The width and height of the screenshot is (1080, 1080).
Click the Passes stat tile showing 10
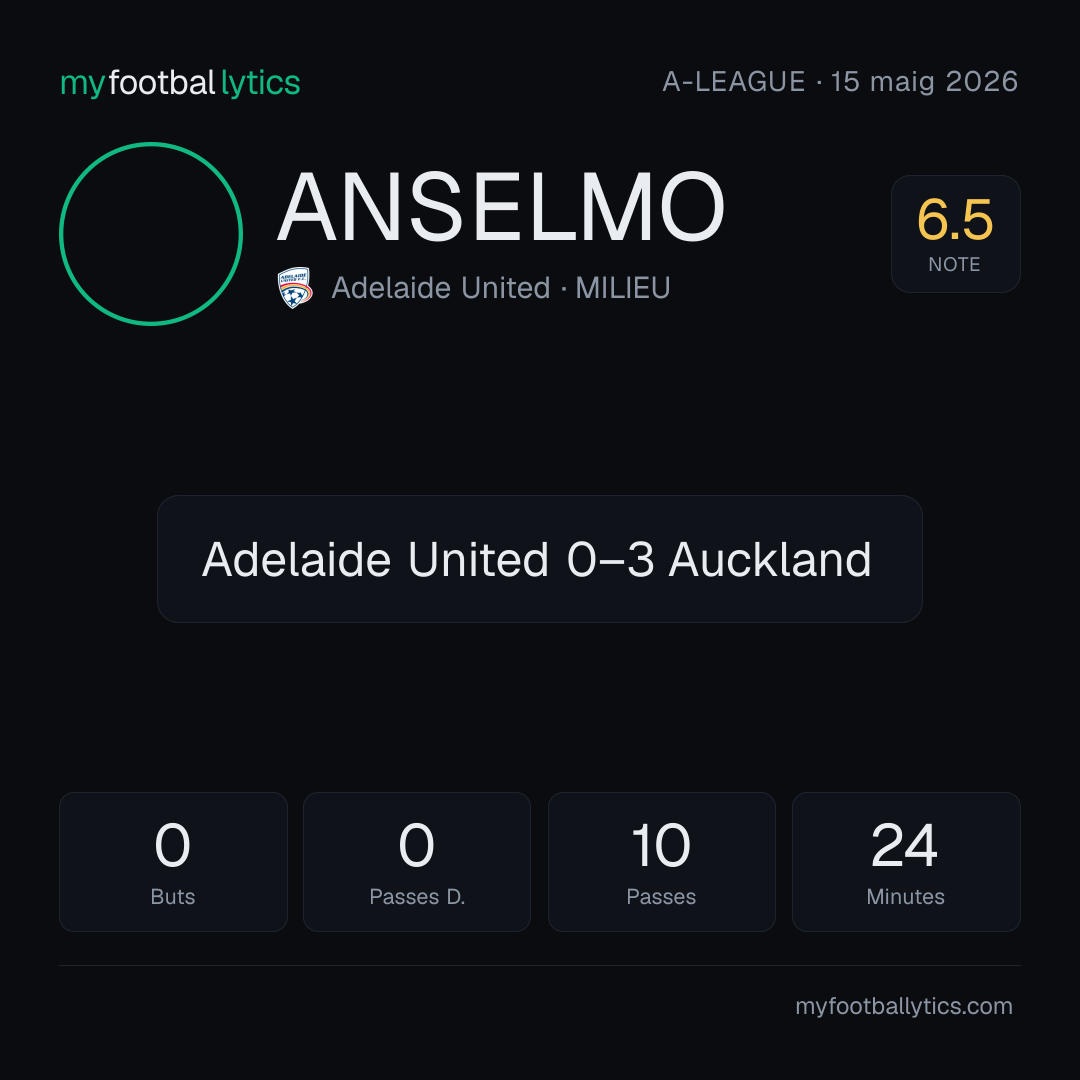[661, 862]
